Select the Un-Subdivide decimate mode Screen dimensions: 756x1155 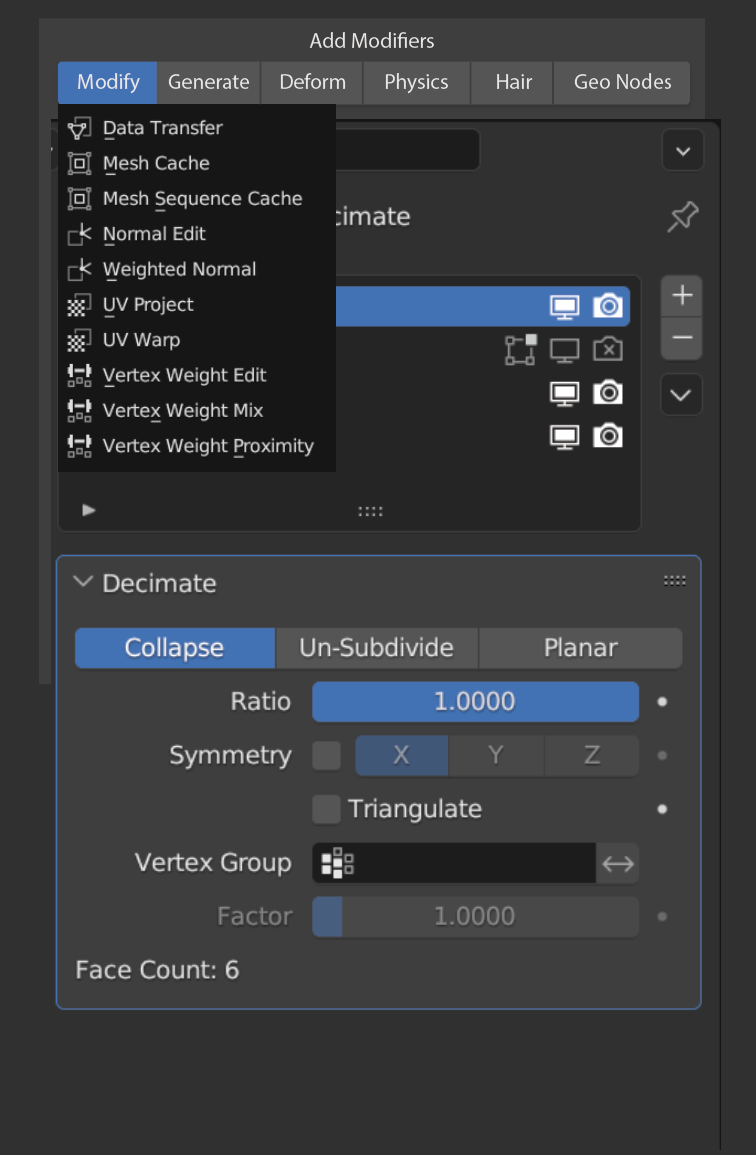pos(377,647)
